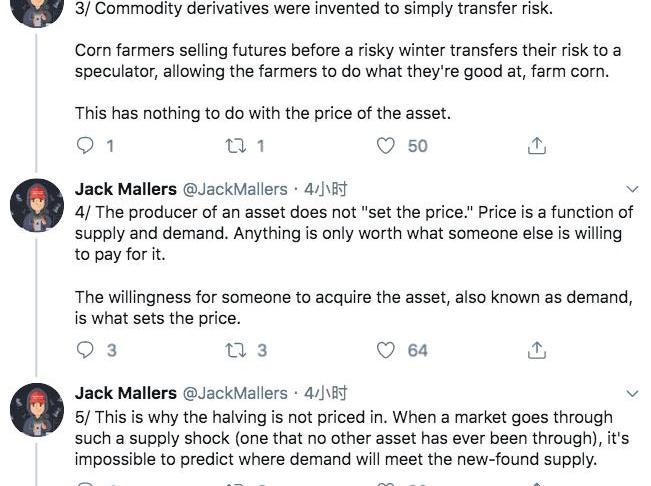Open Jack Mallers avatar on tweet 4/
Viewport: 651px width, 486px height.
pyautogui.click(x=37, y=207)
